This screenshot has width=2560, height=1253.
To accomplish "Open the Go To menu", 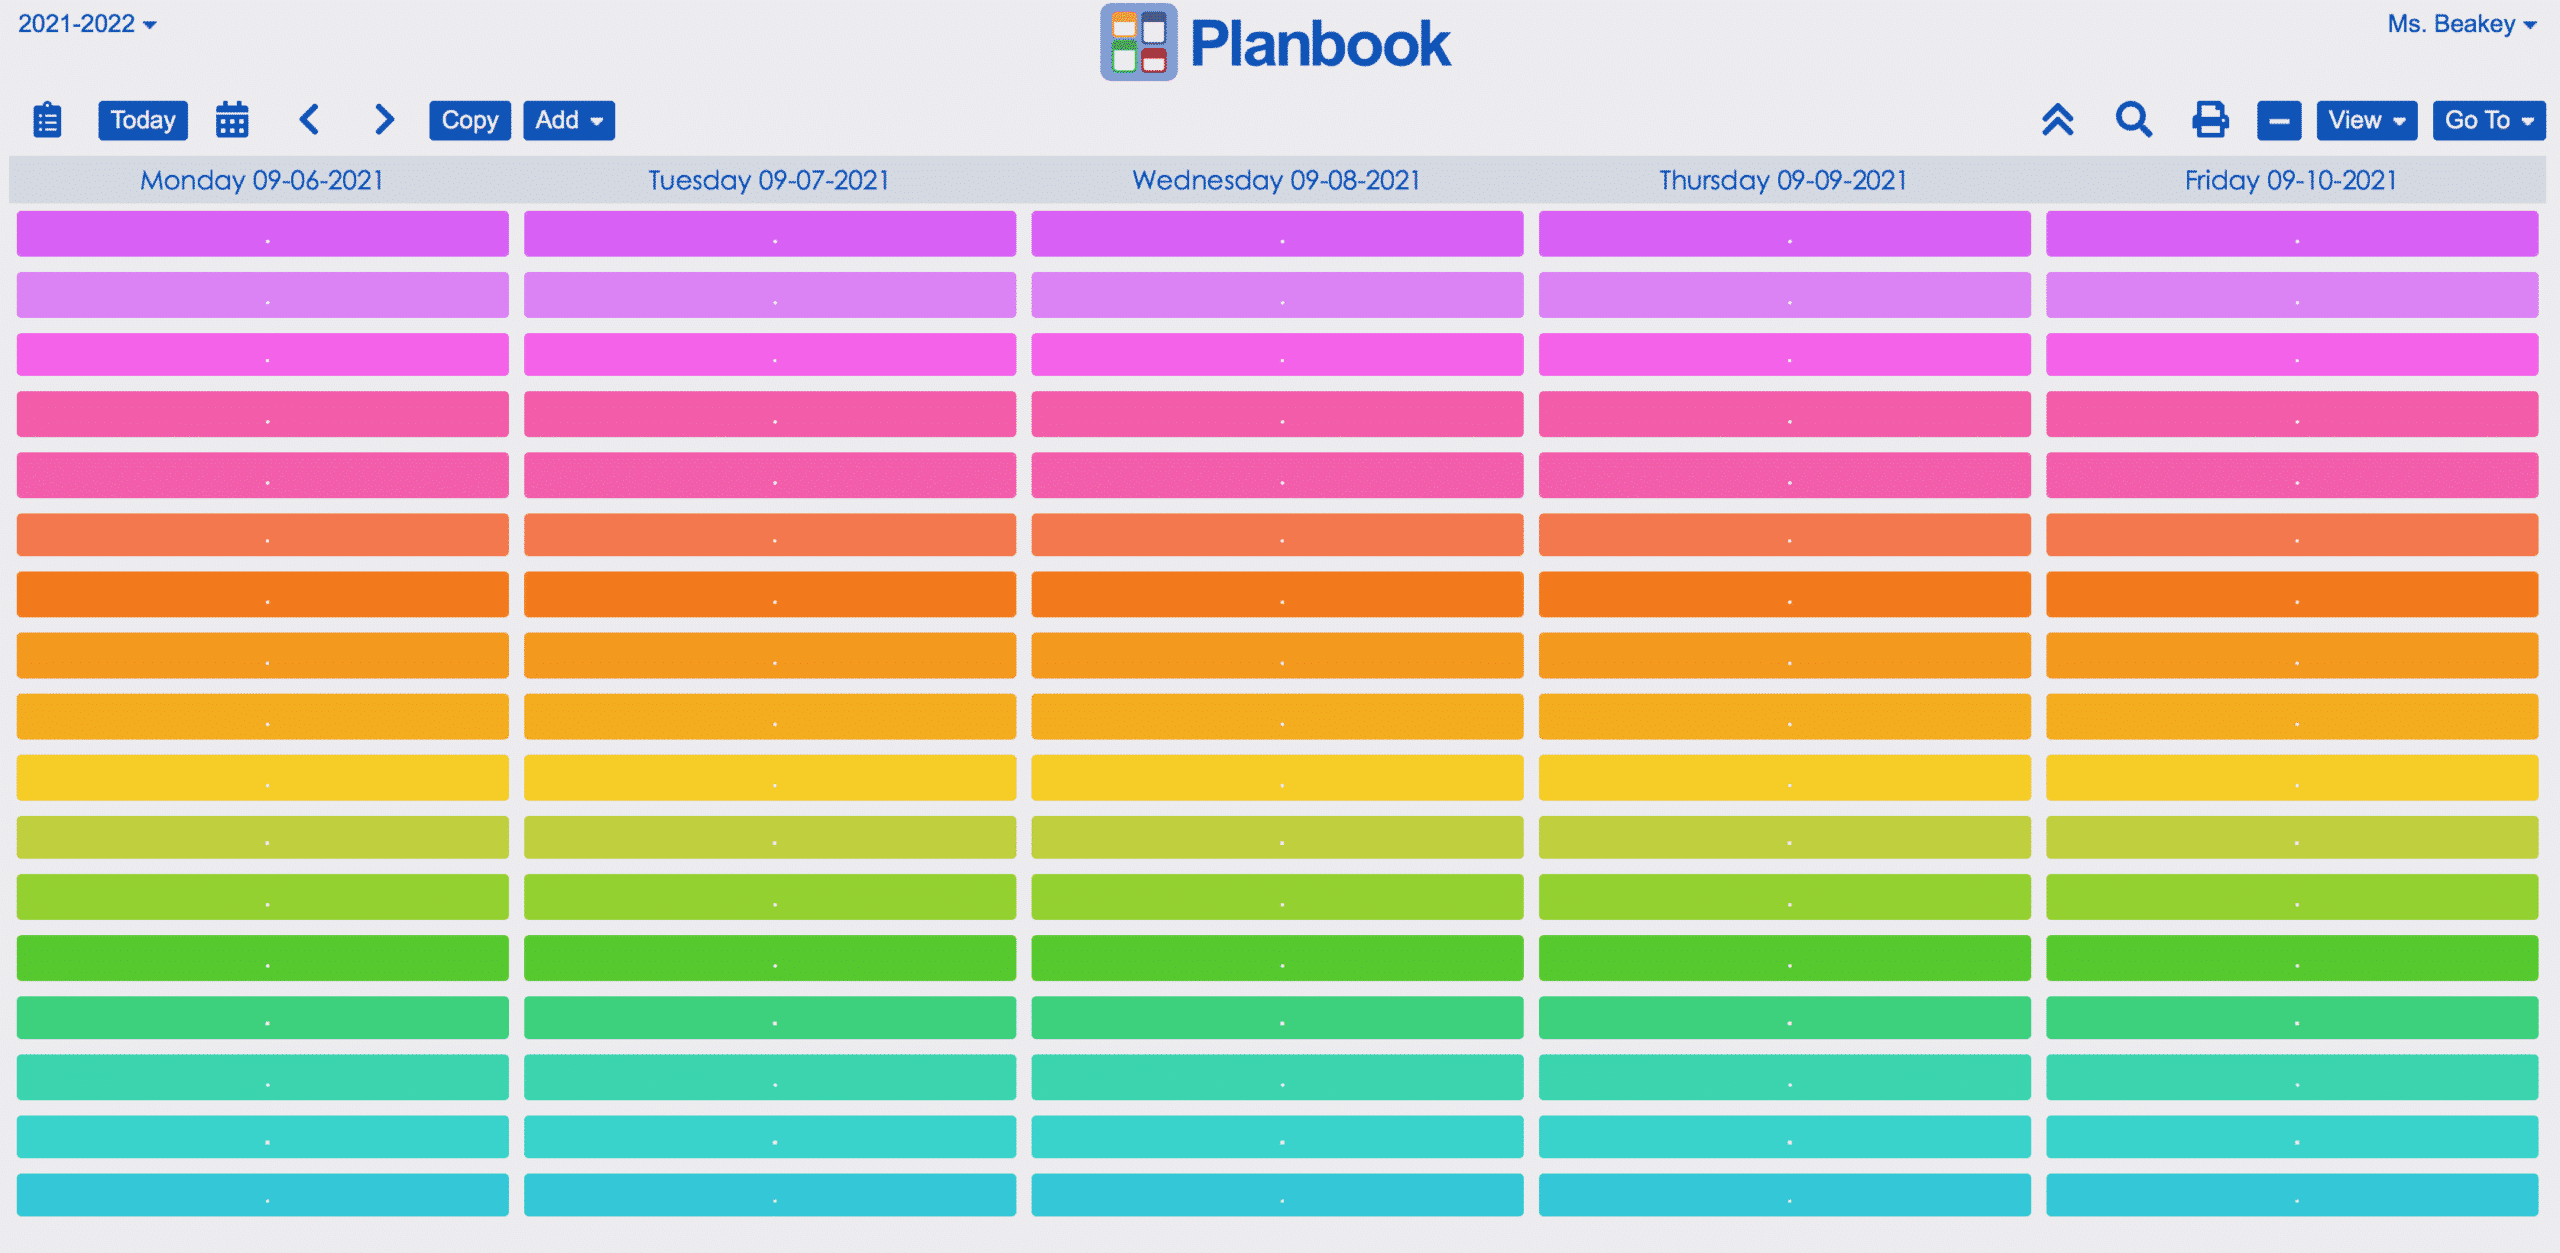I will pos(2489,121).
